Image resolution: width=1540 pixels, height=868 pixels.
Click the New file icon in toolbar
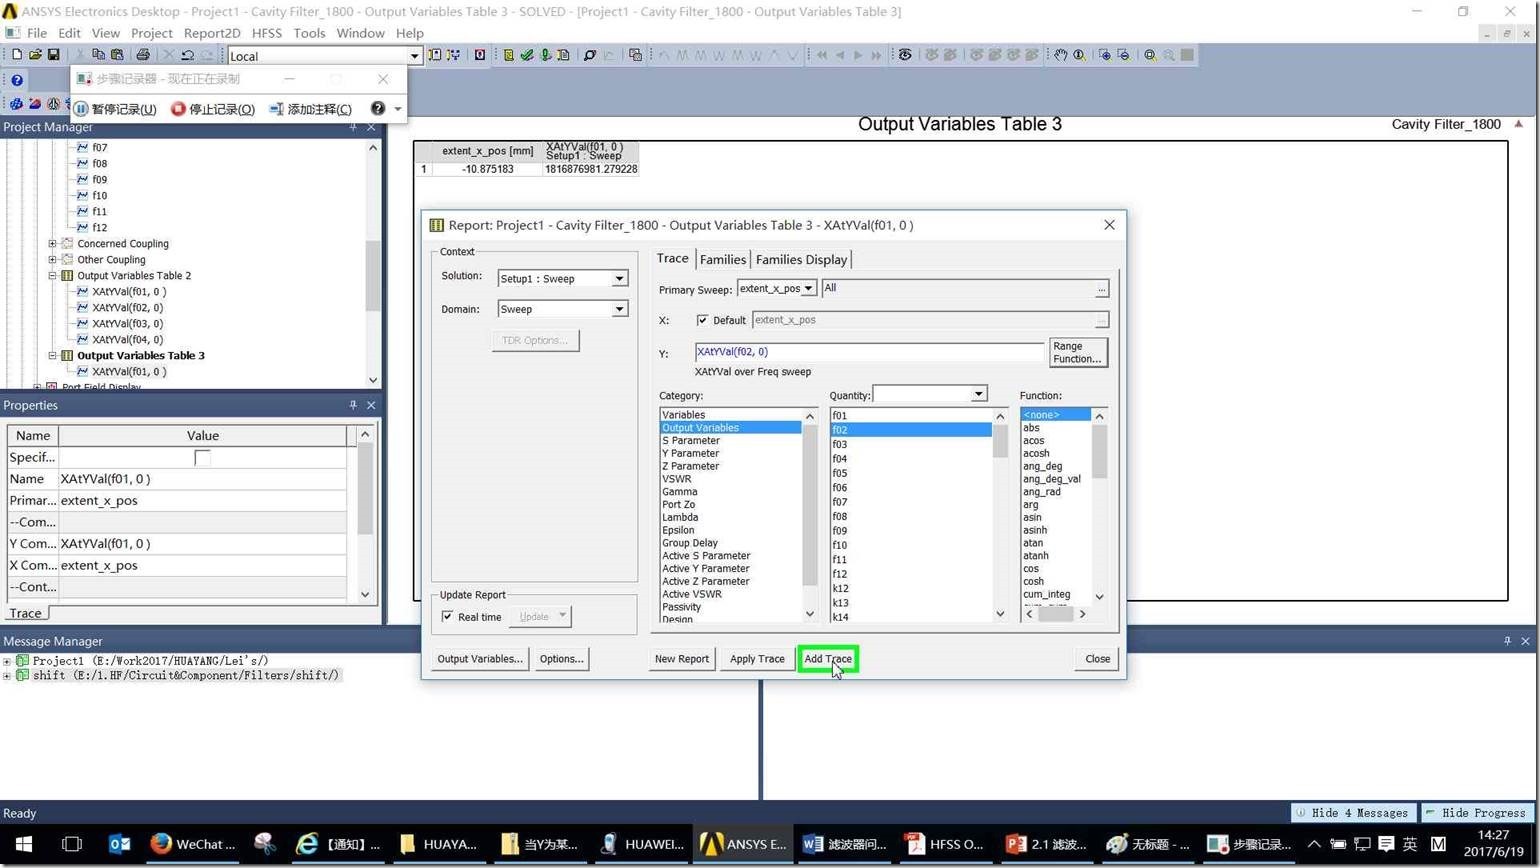[x=16, y=55]
